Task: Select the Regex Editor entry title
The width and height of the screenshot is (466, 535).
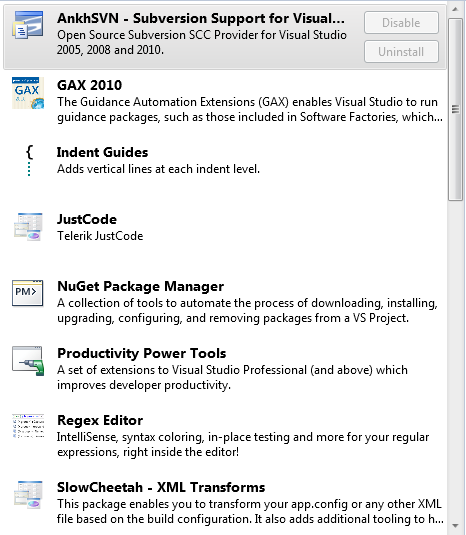Action: point(100,420)
